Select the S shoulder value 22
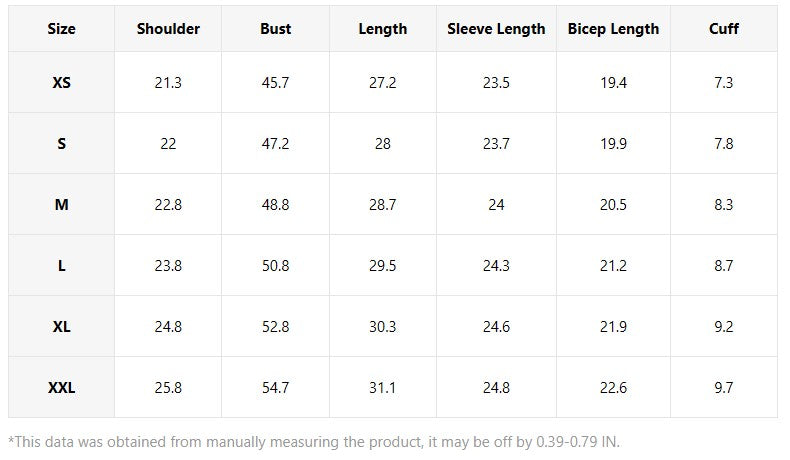Screen dimensions: 790x460 coord(168,144)
